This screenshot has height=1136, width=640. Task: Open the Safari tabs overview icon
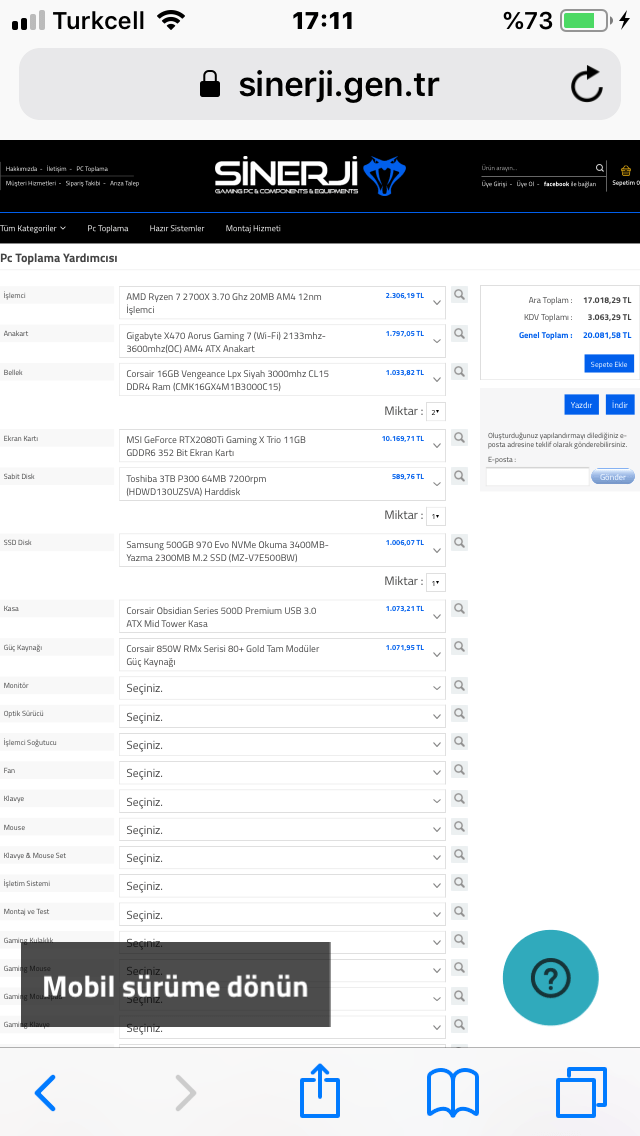[581, 1092]
